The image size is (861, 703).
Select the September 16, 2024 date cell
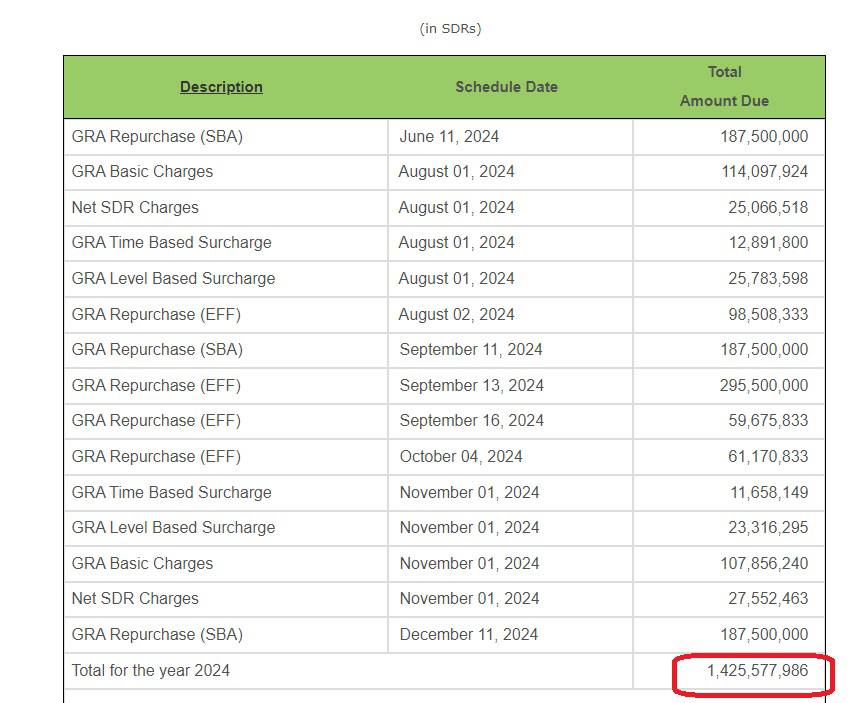[x=471, y=421]
